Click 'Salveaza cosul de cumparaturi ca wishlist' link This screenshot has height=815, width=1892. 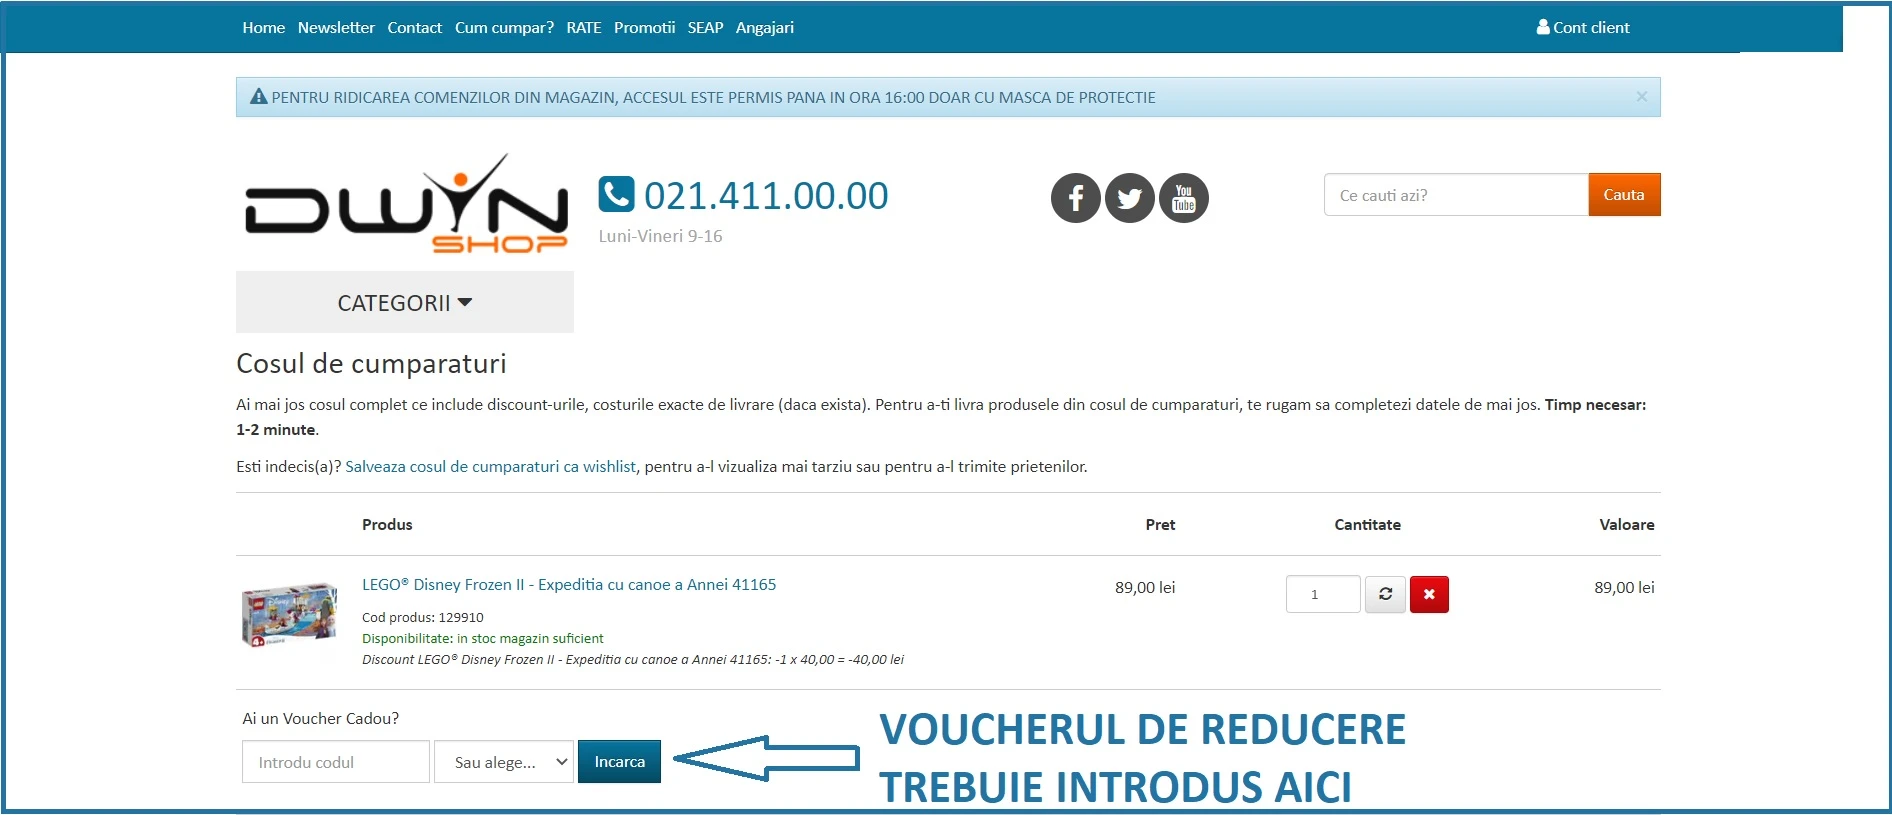(x=490, y=467)
